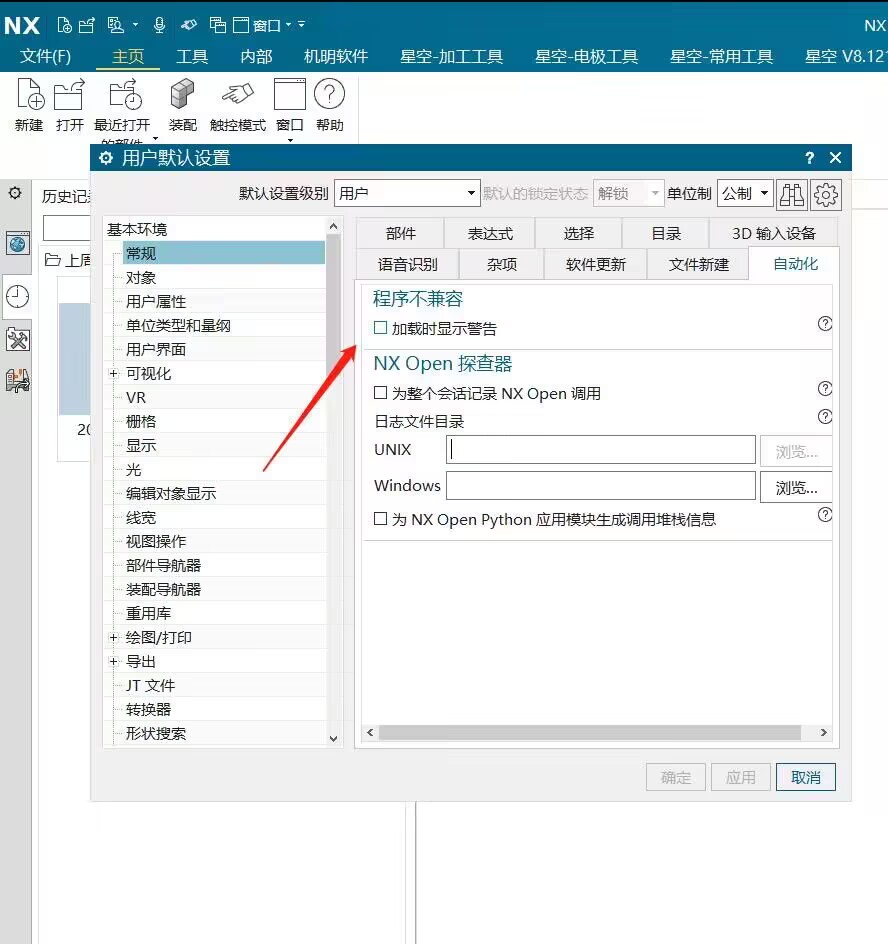This screenshot has height=944, width=888.
Task: Enable 加载时显示警告 checkbox
Action: 380,328
